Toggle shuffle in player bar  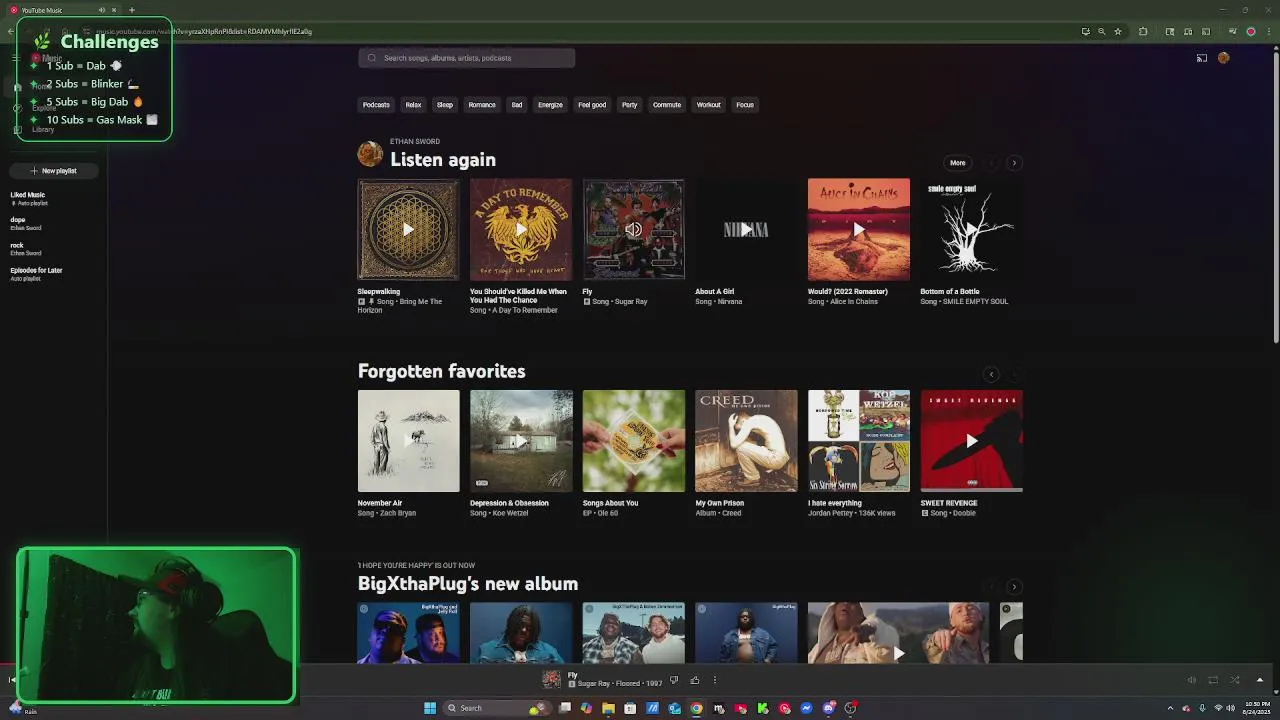(1235, 680)
